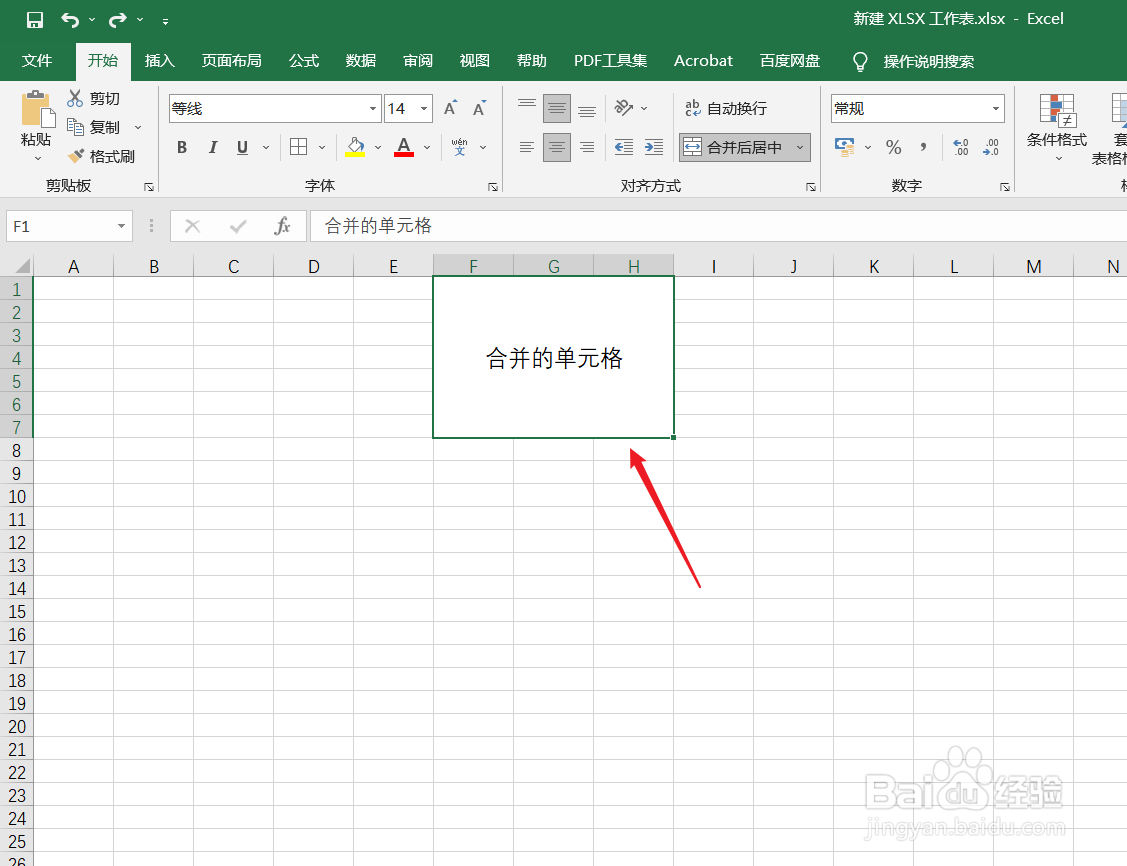The image size is (1127, 866).
Task: Click the 粘贴 paste icon
Action: tap(36, 109)
